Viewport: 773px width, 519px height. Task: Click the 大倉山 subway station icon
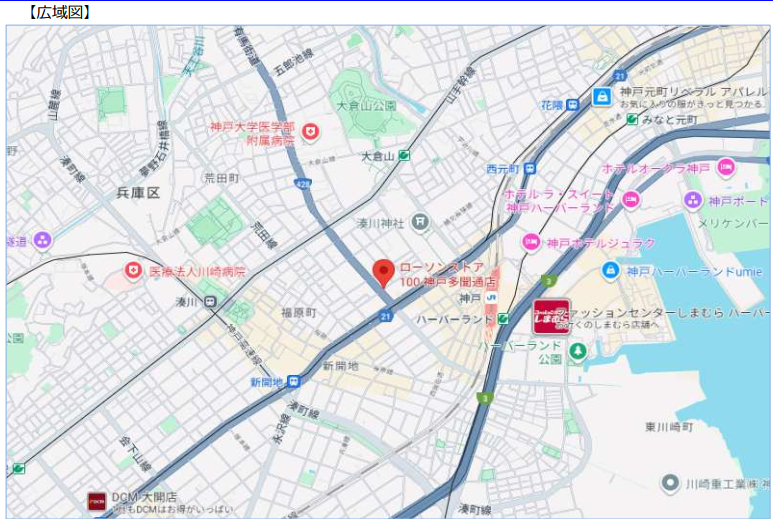(x=404, y=156)
